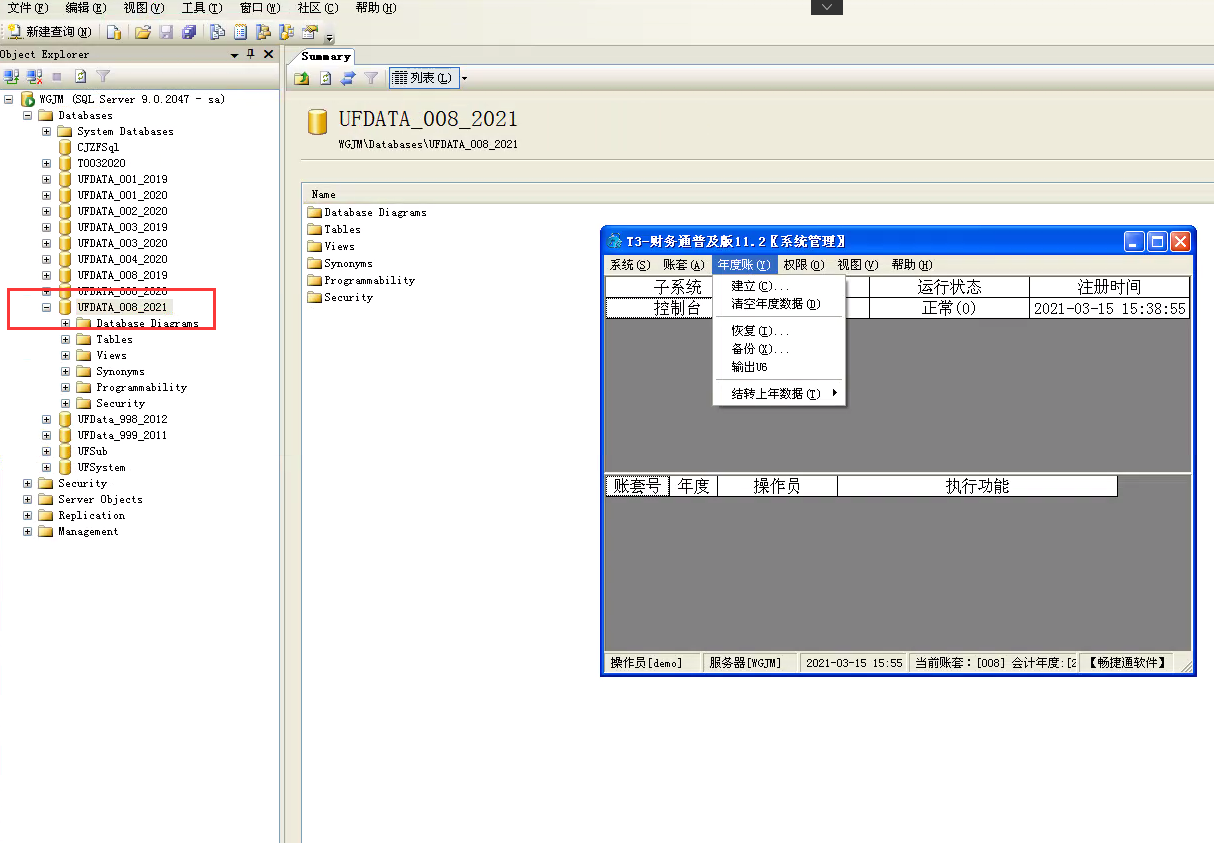Expand the Replication node
Image resolution: width=1214 pixels, height=843 pixels.
pyautogui.click(x=28, y=516)
